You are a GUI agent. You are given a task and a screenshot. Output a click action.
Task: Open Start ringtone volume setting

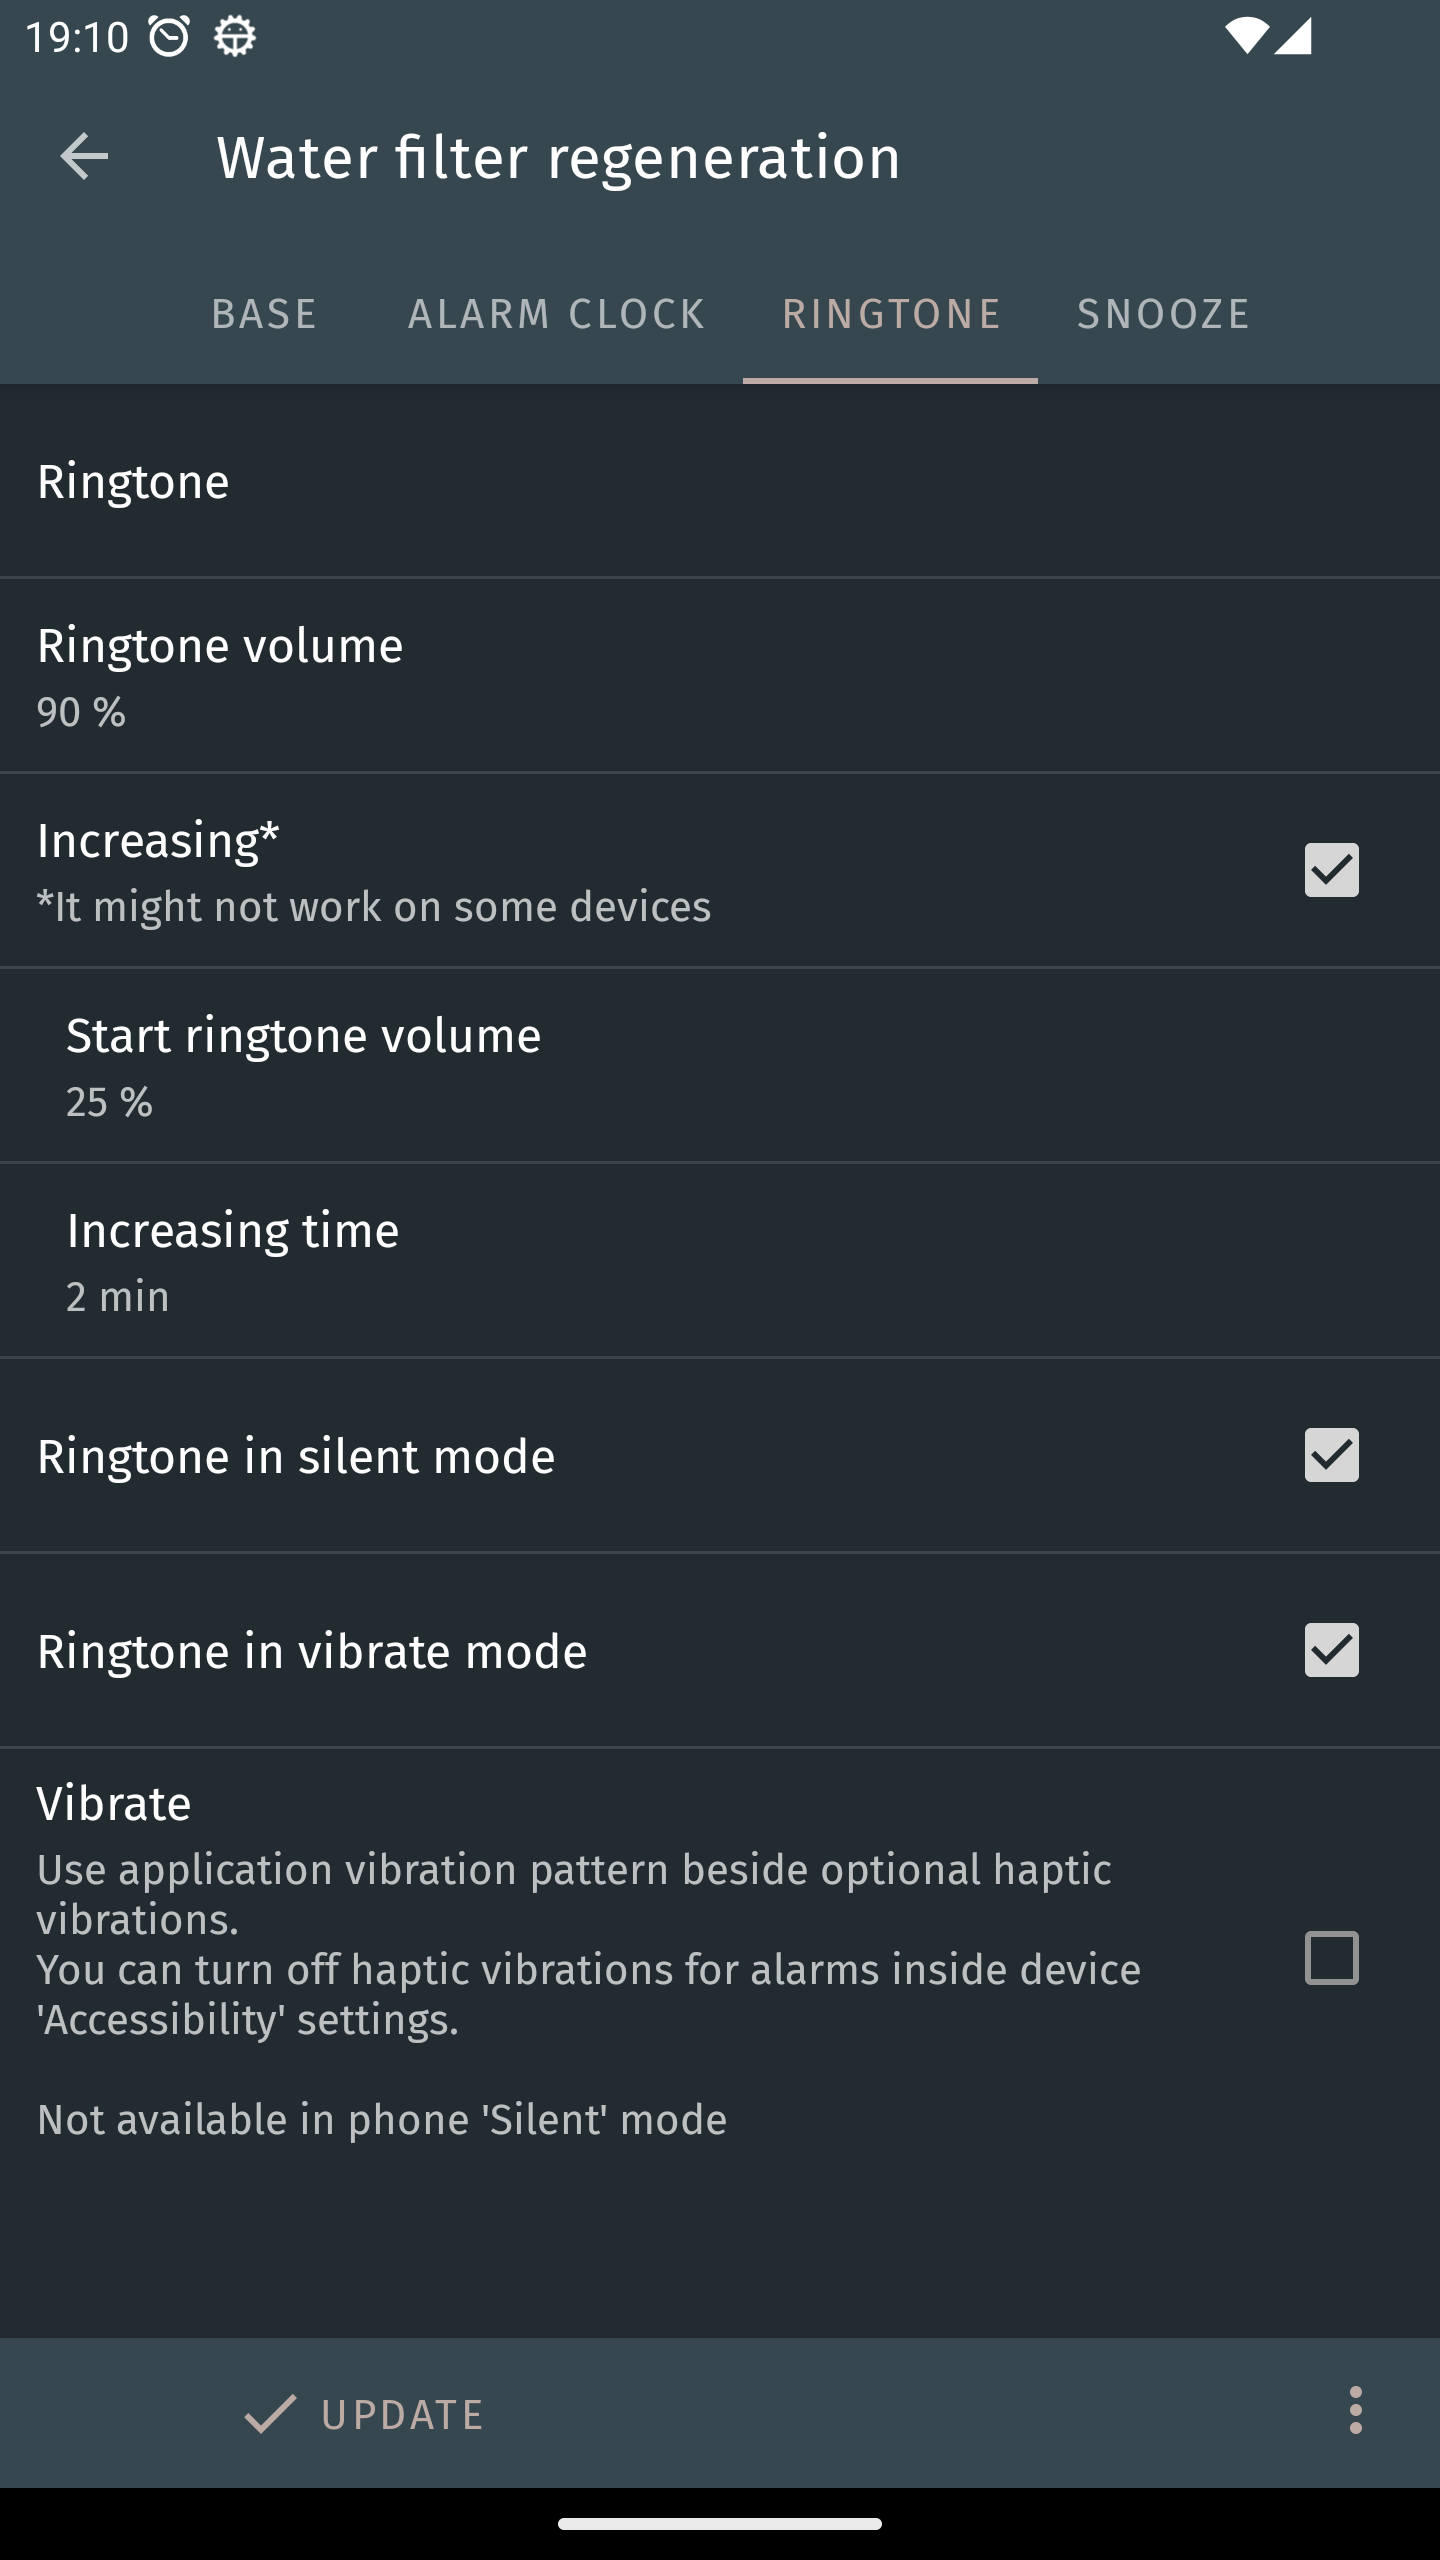(720, 1065)
